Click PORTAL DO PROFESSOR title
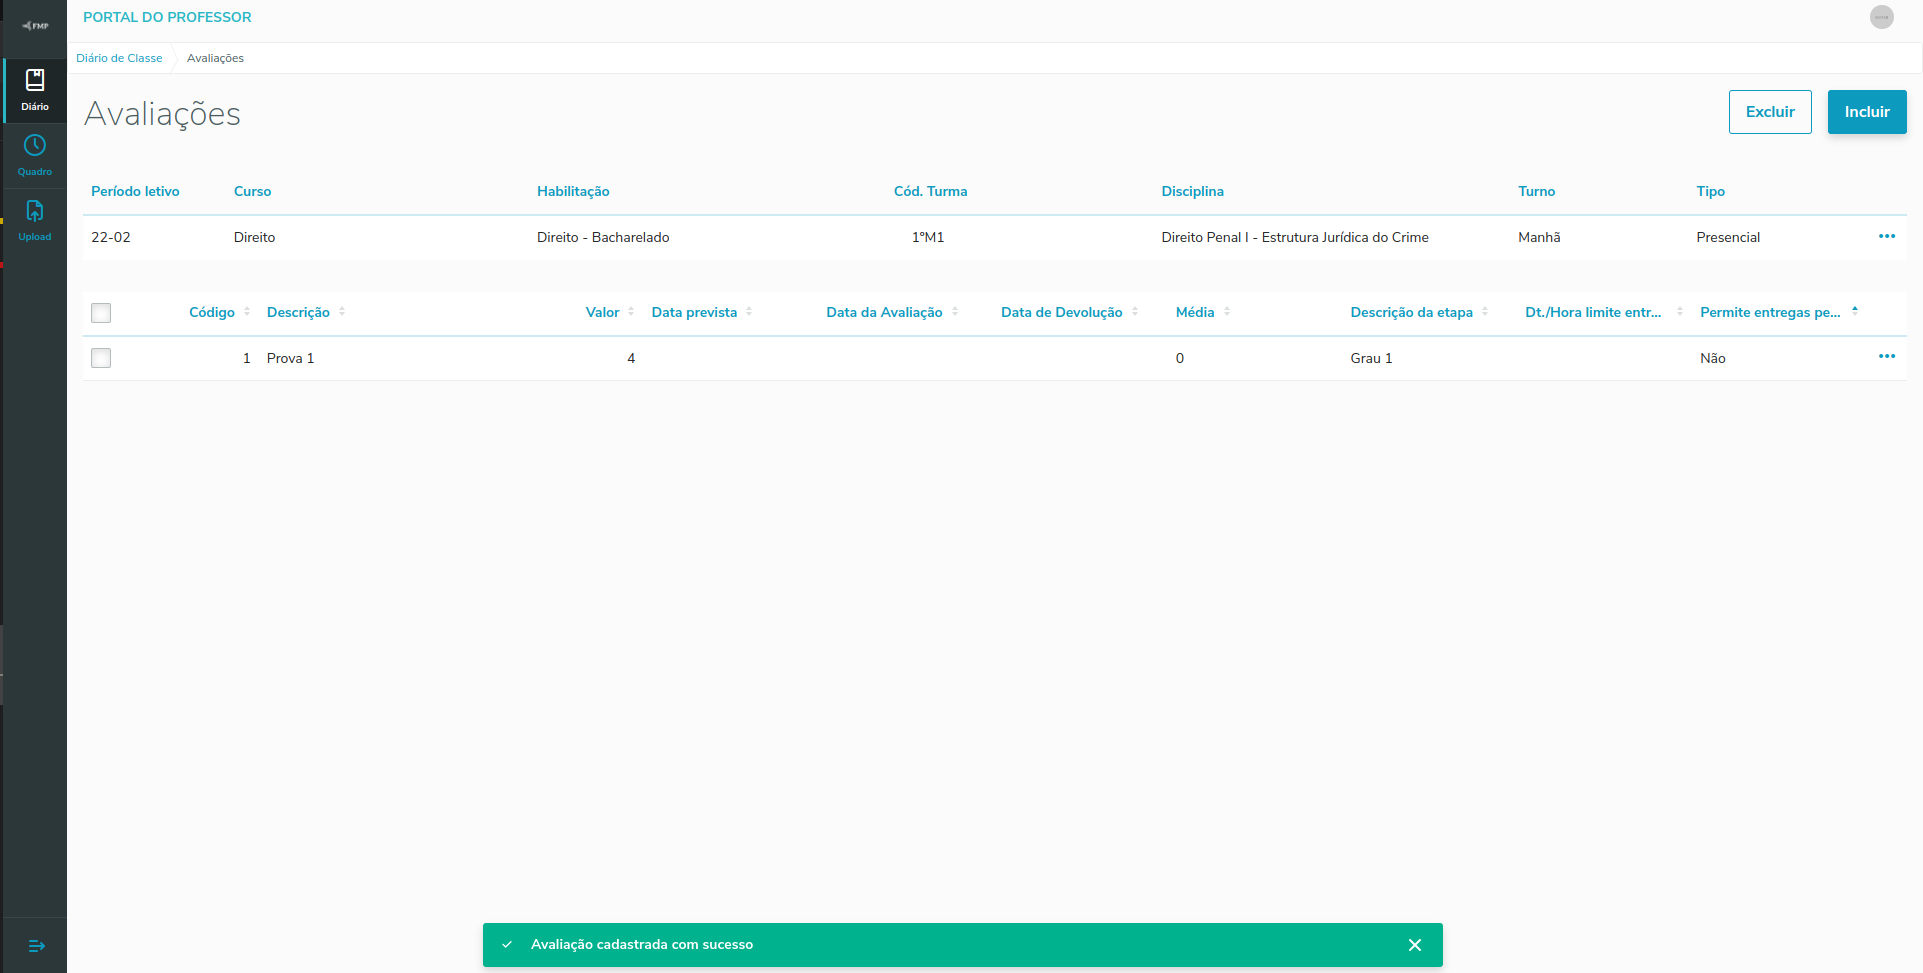This screenshot has width=1923, height=973. [167, 17]
